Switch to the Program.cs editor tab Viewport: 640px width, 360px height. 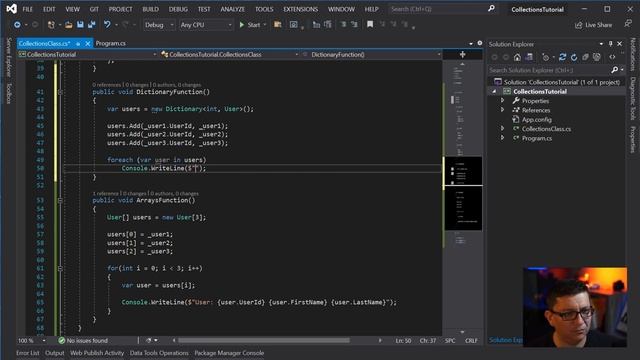[111, 43]
